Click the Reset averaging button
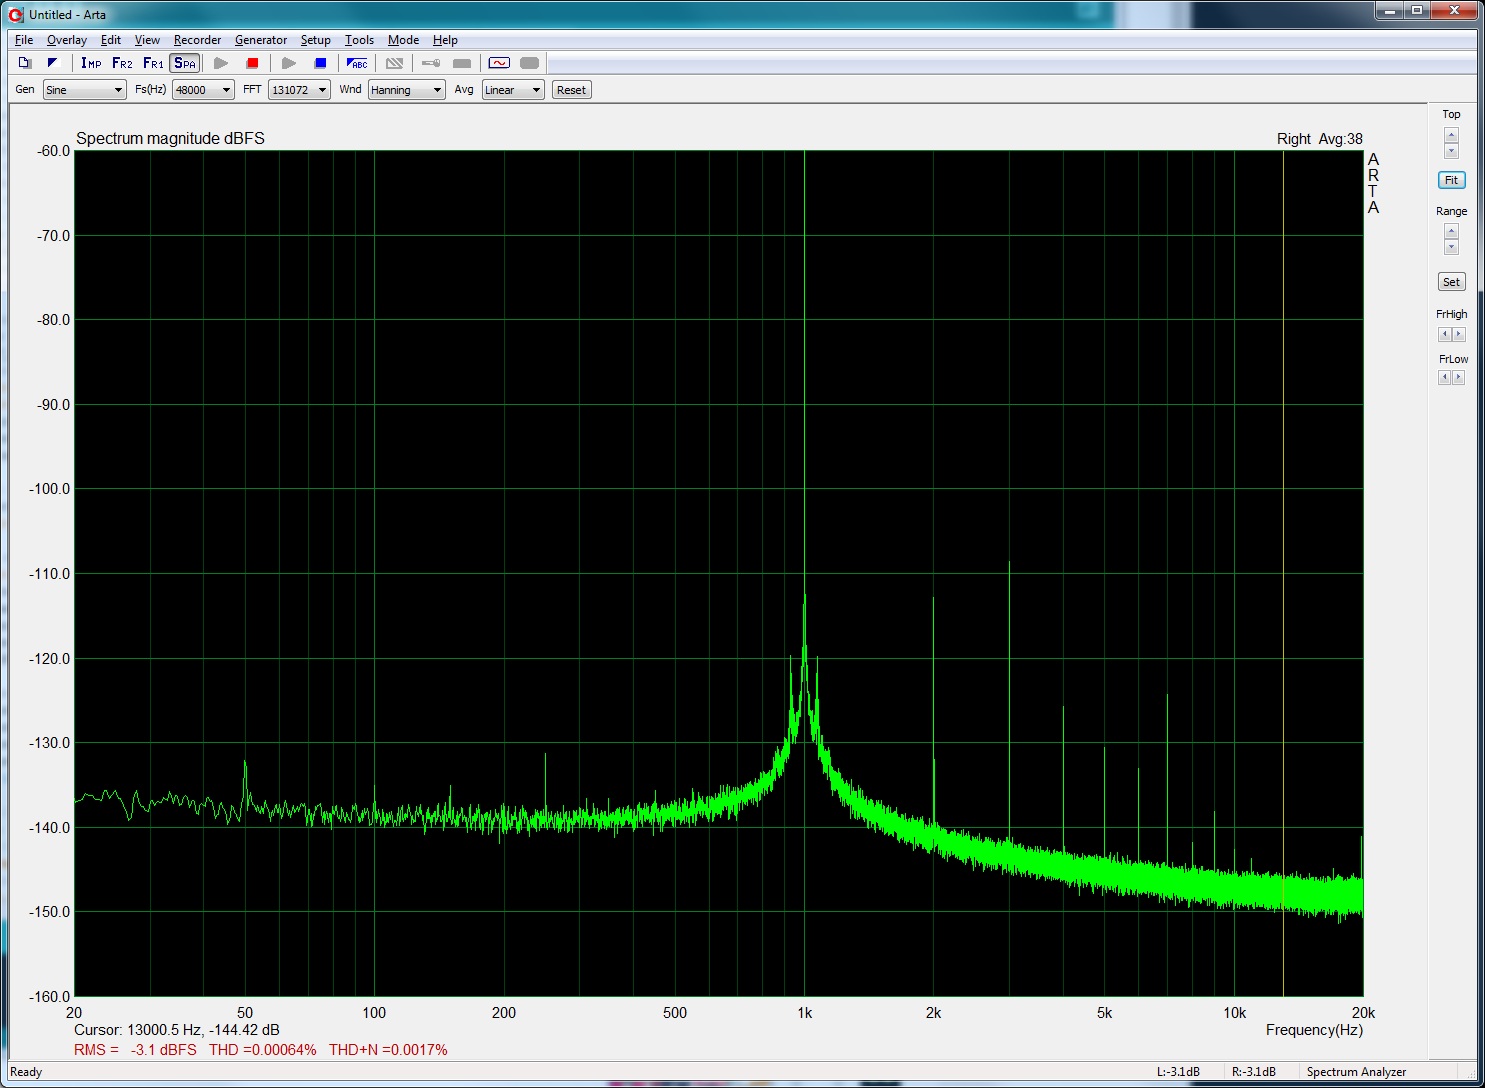1485x1088 pixels. [x=571, y=90]
